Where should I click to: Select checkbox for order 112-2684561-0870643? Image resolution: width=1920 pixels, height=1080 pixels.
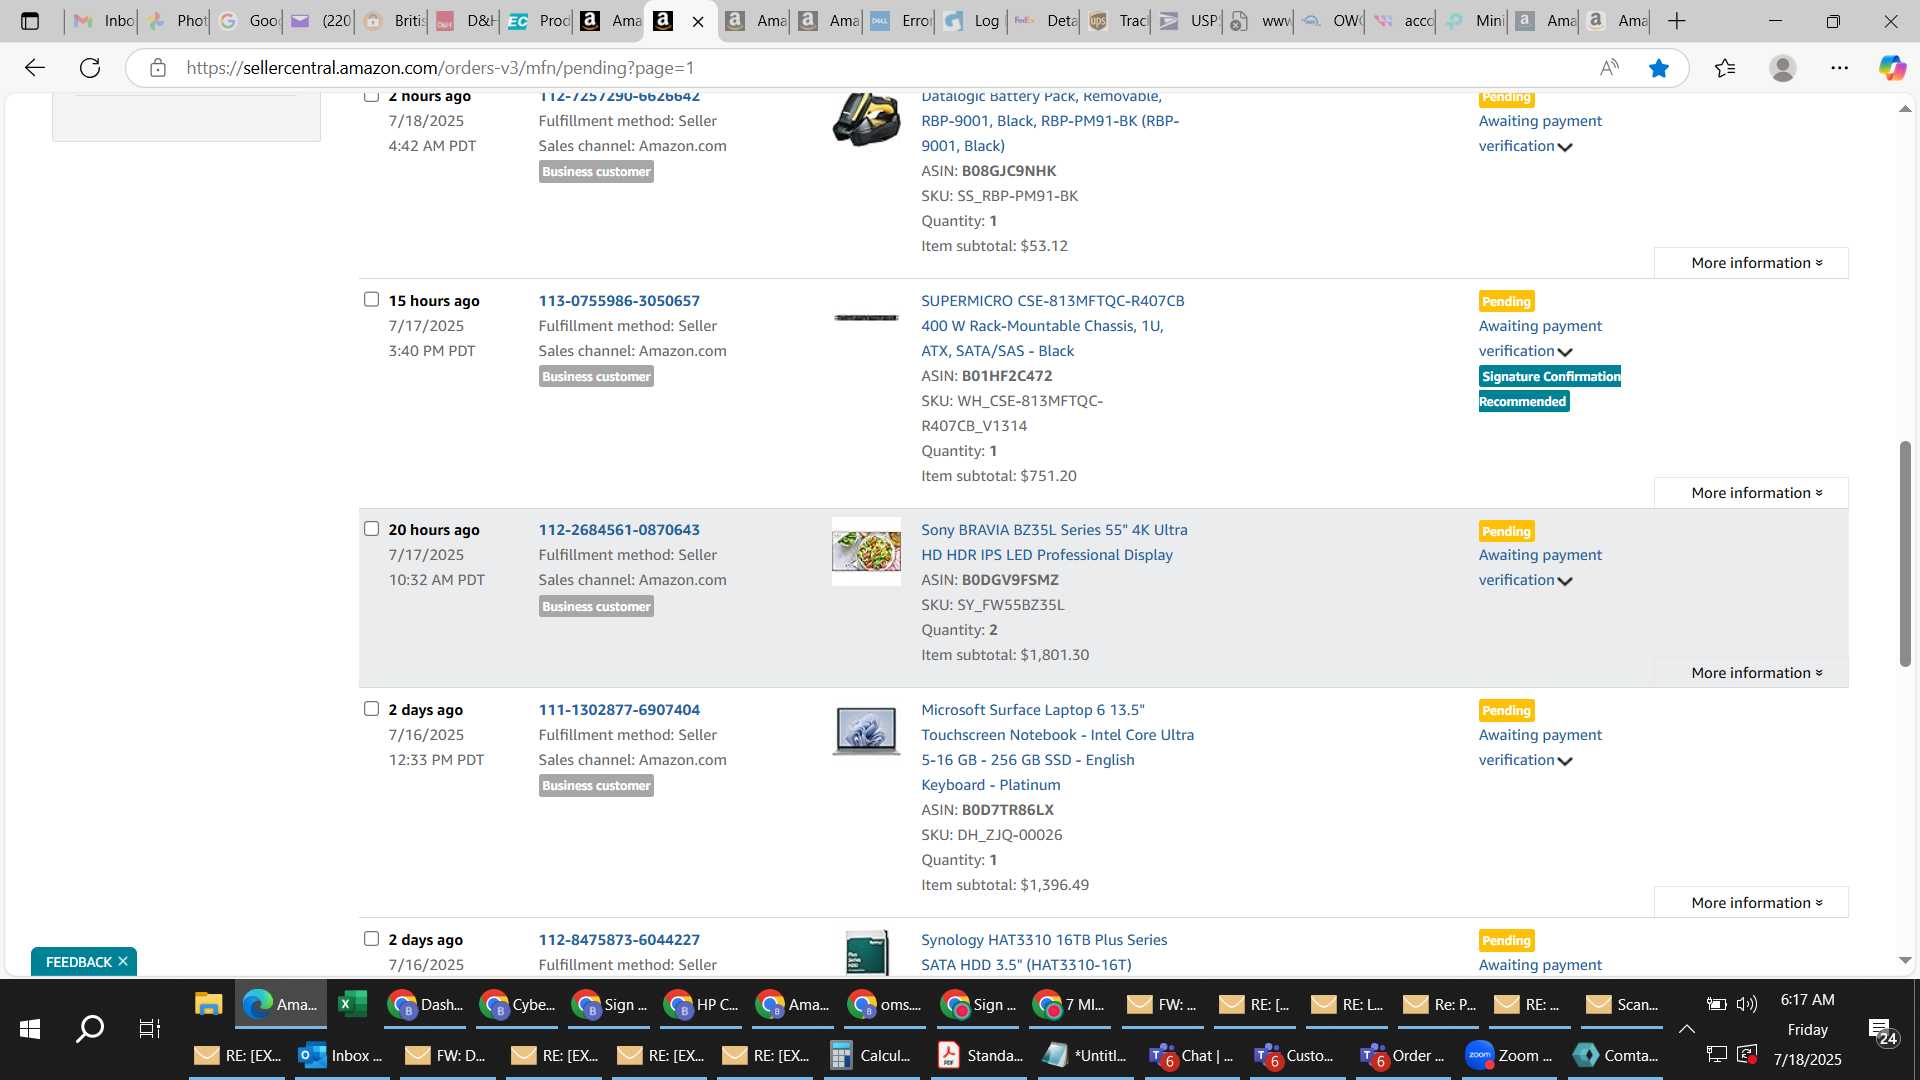371,528
